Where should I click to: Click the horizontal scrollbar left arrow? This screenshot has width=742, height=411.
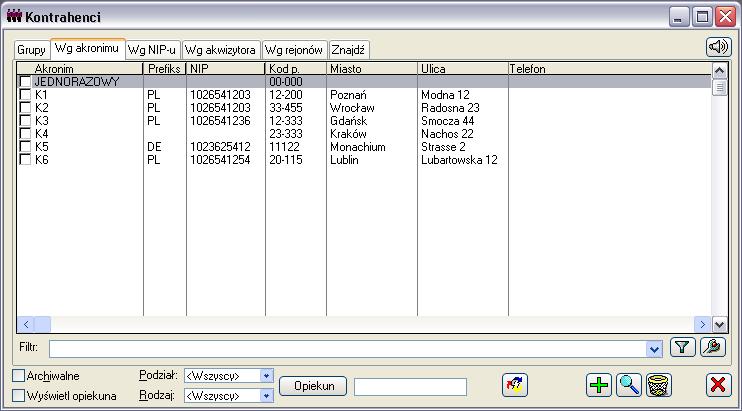[26, 324]
